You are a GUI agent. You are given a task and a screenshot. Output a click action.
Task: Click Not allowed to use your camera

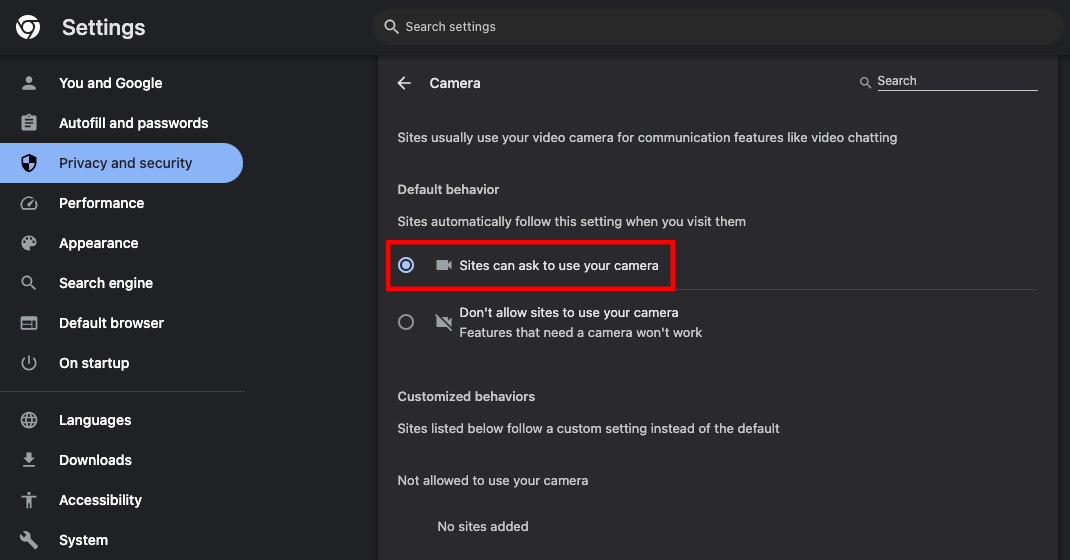coord(493,480)
